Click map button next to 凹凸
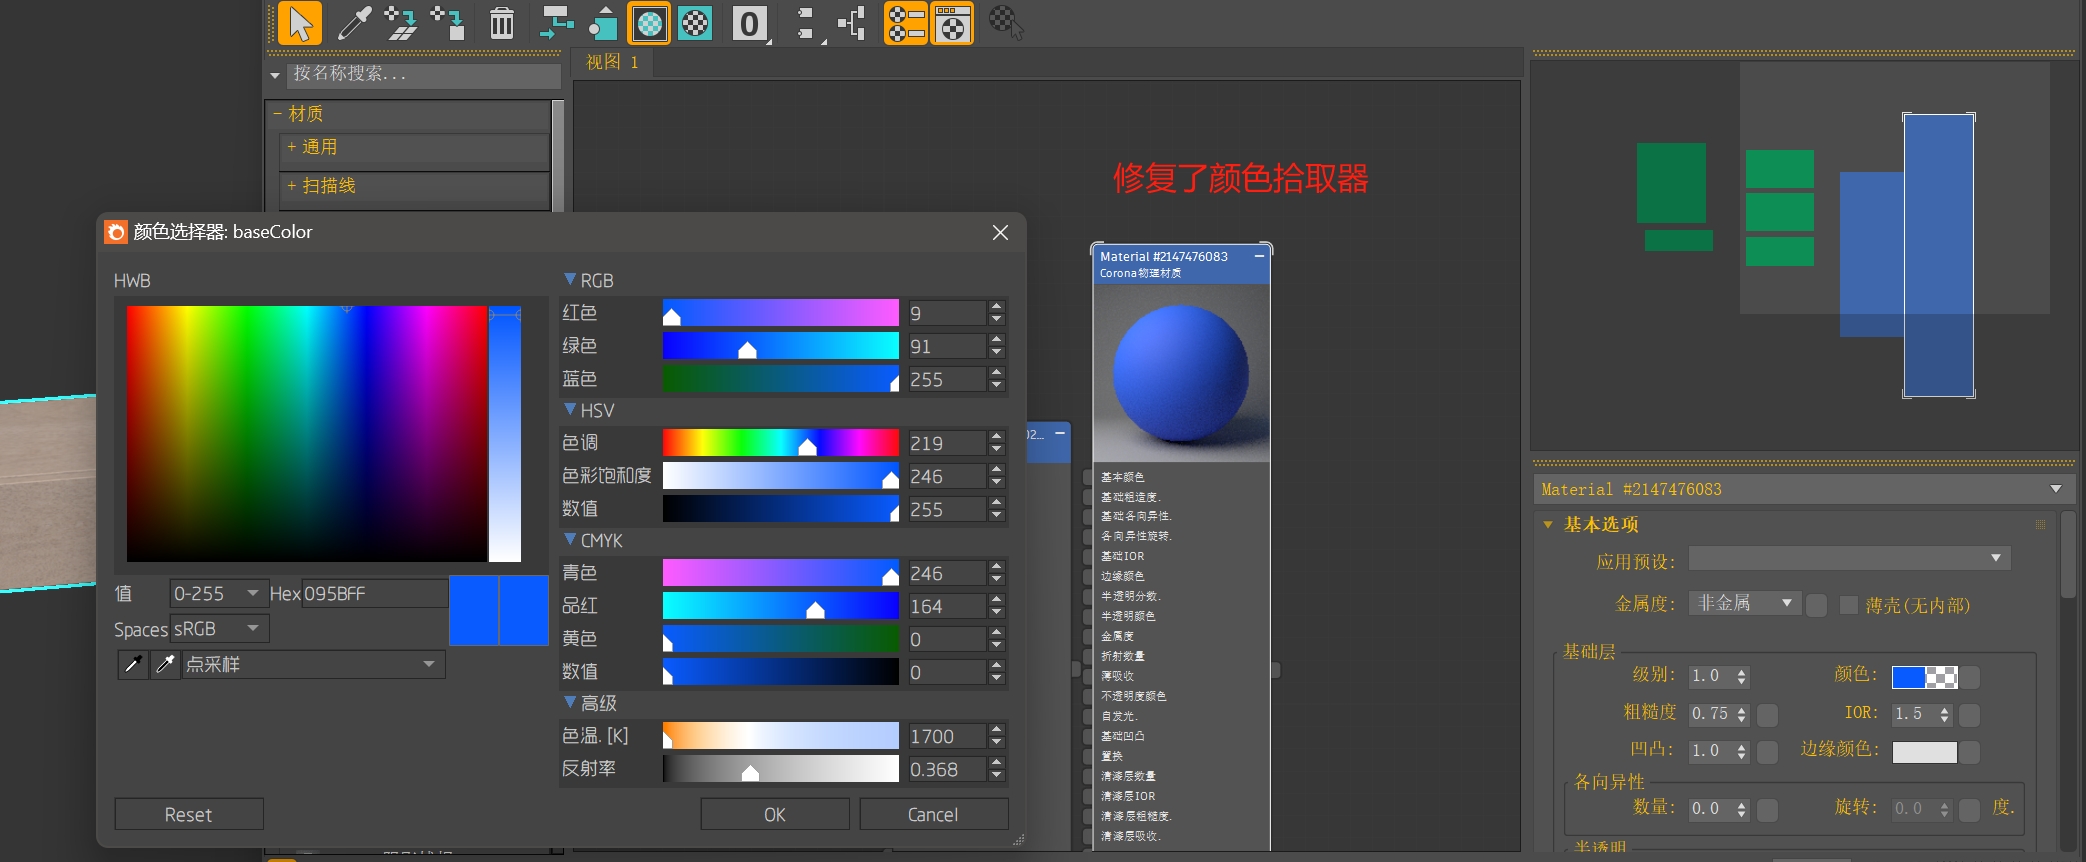The image size is (2086, 862). click(1768, 752)
